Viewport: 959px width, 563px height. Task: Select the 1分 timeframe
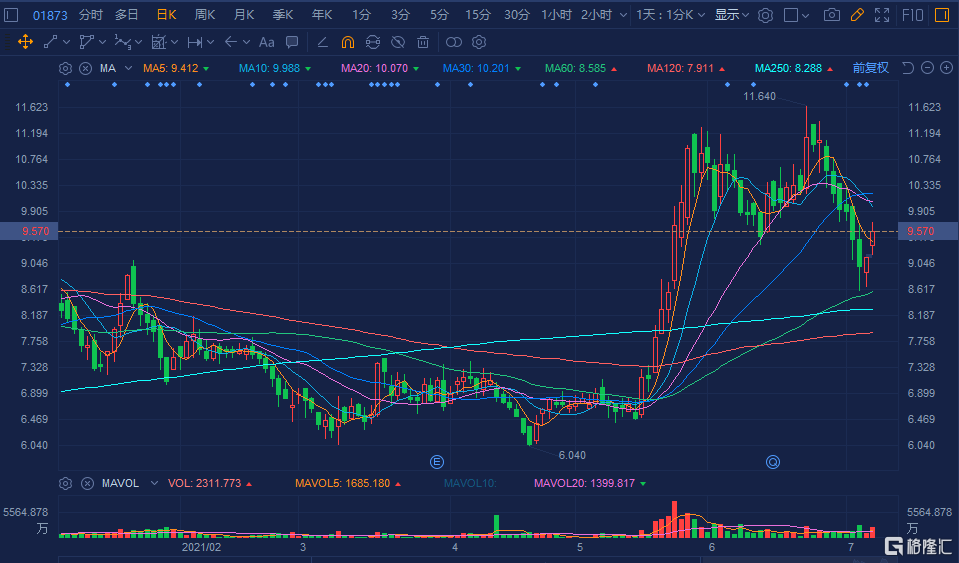tap(361, 15)
